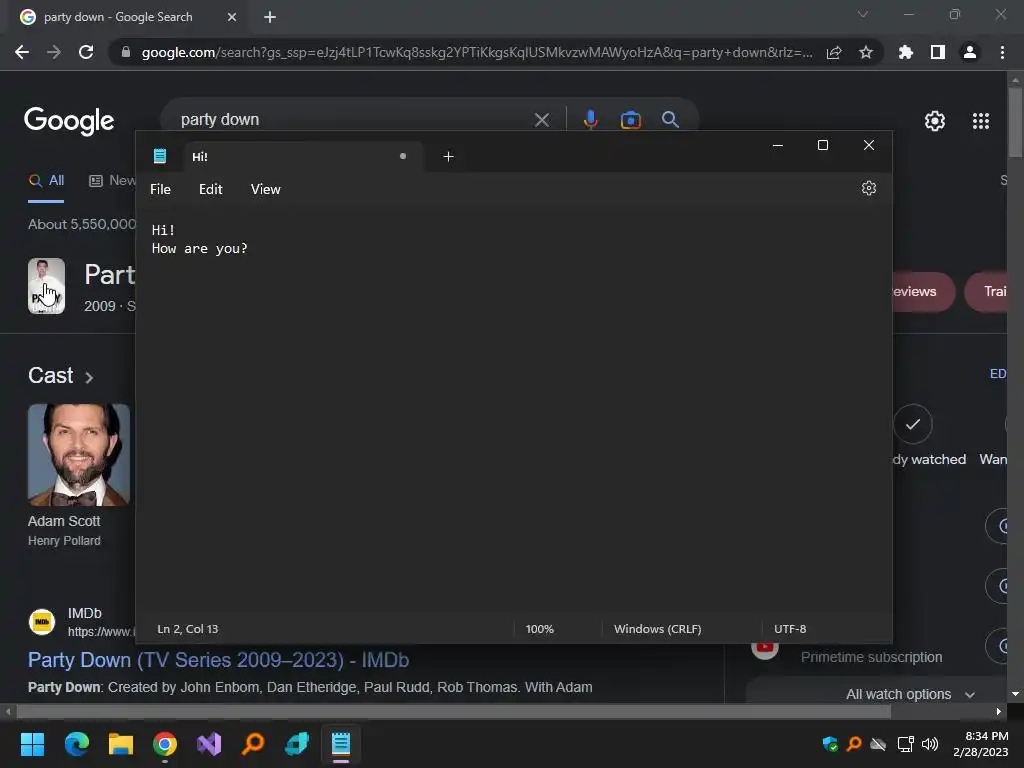Mark as already watched checkmark

[912, 424]
